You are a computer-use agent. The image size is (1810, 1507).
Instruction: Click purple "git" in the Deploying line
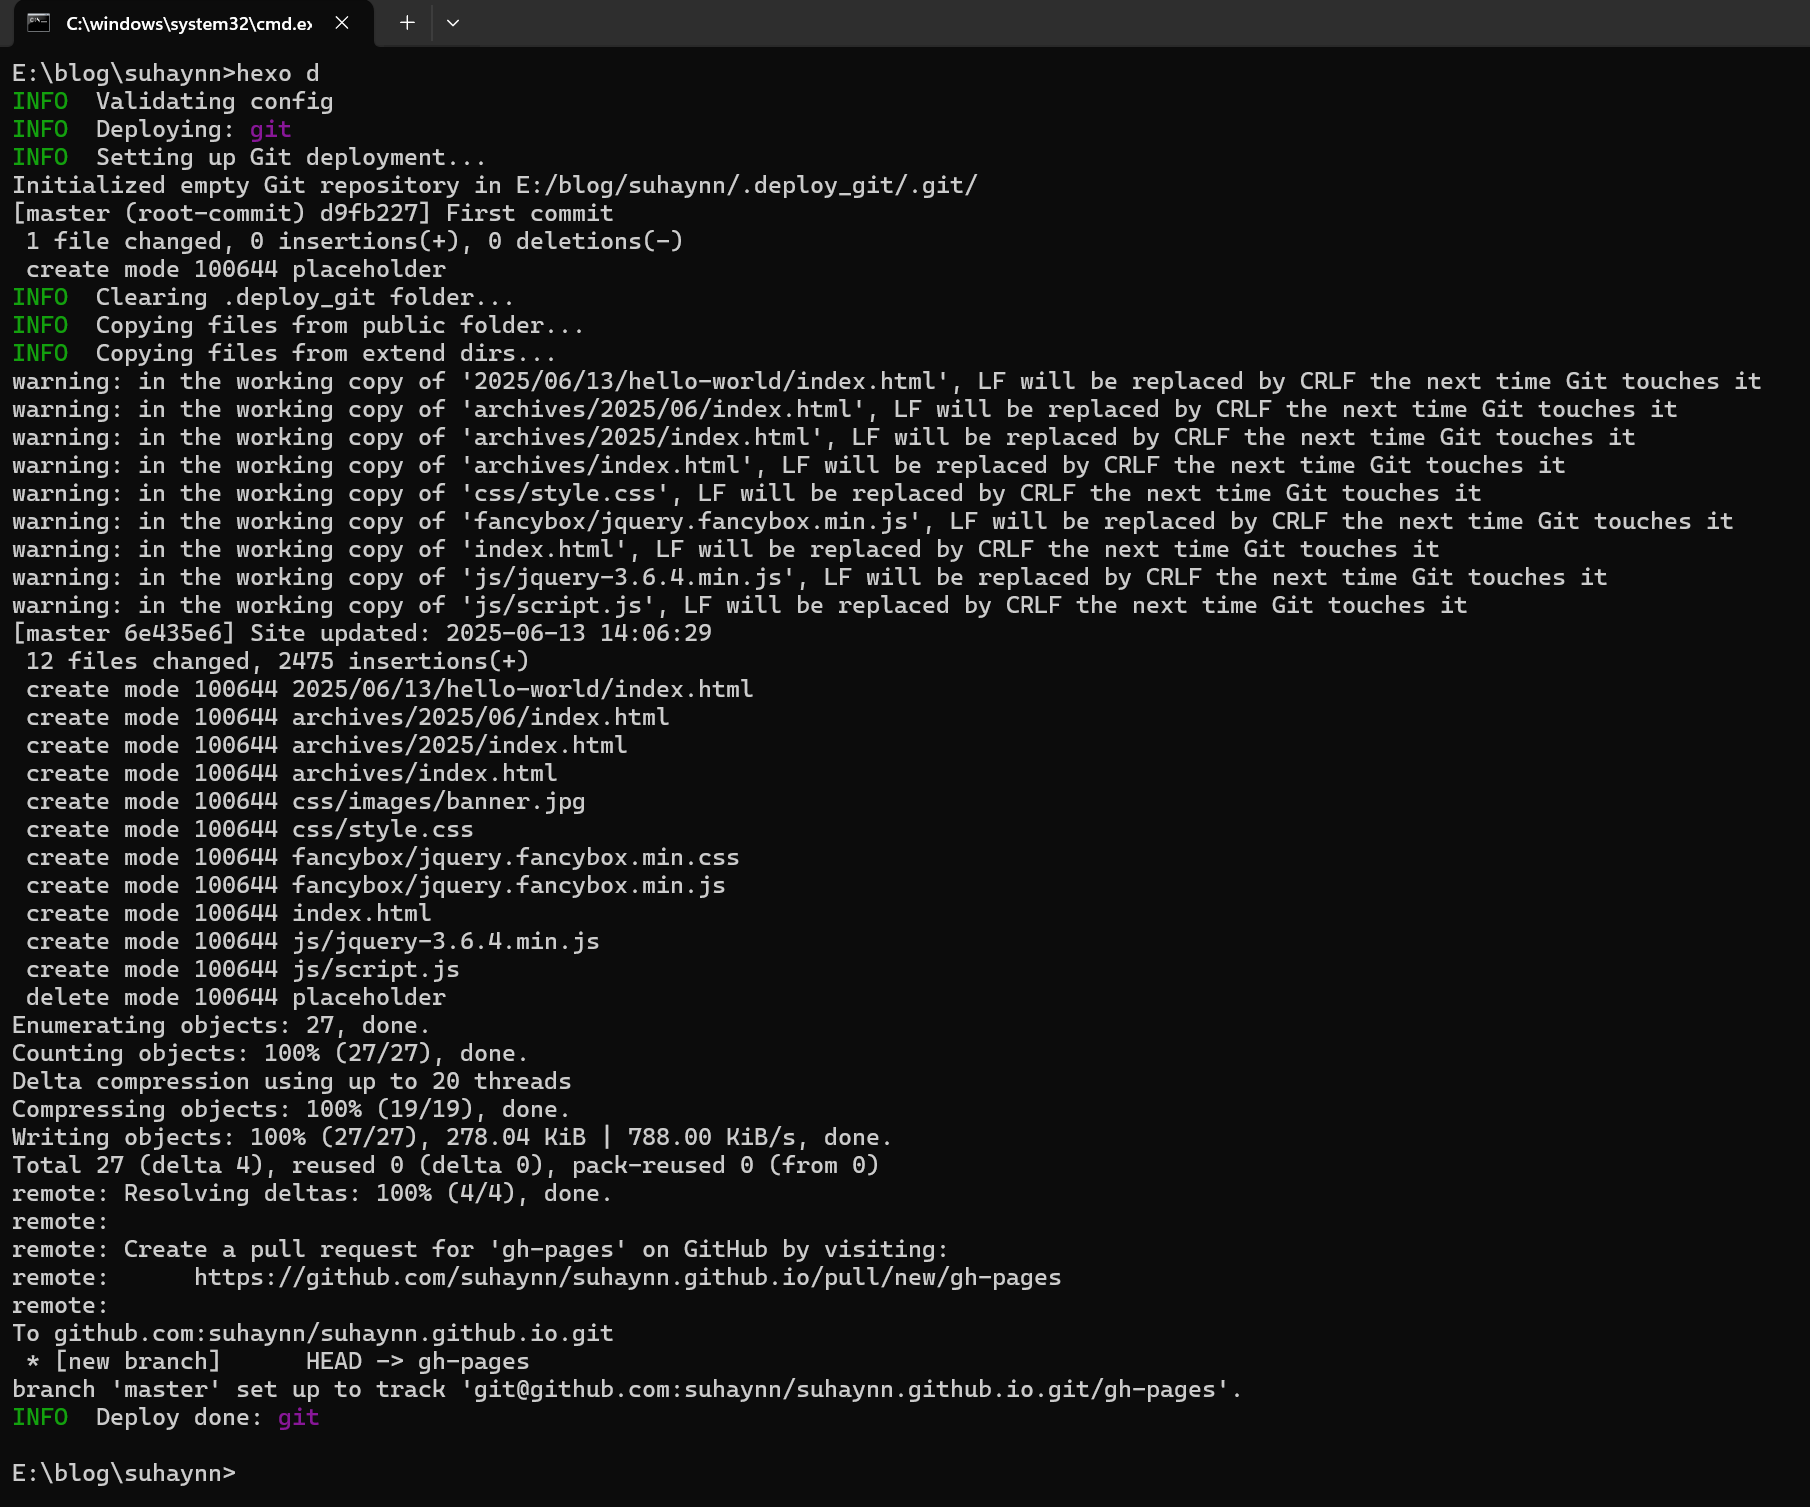click(x=270, y=129)
